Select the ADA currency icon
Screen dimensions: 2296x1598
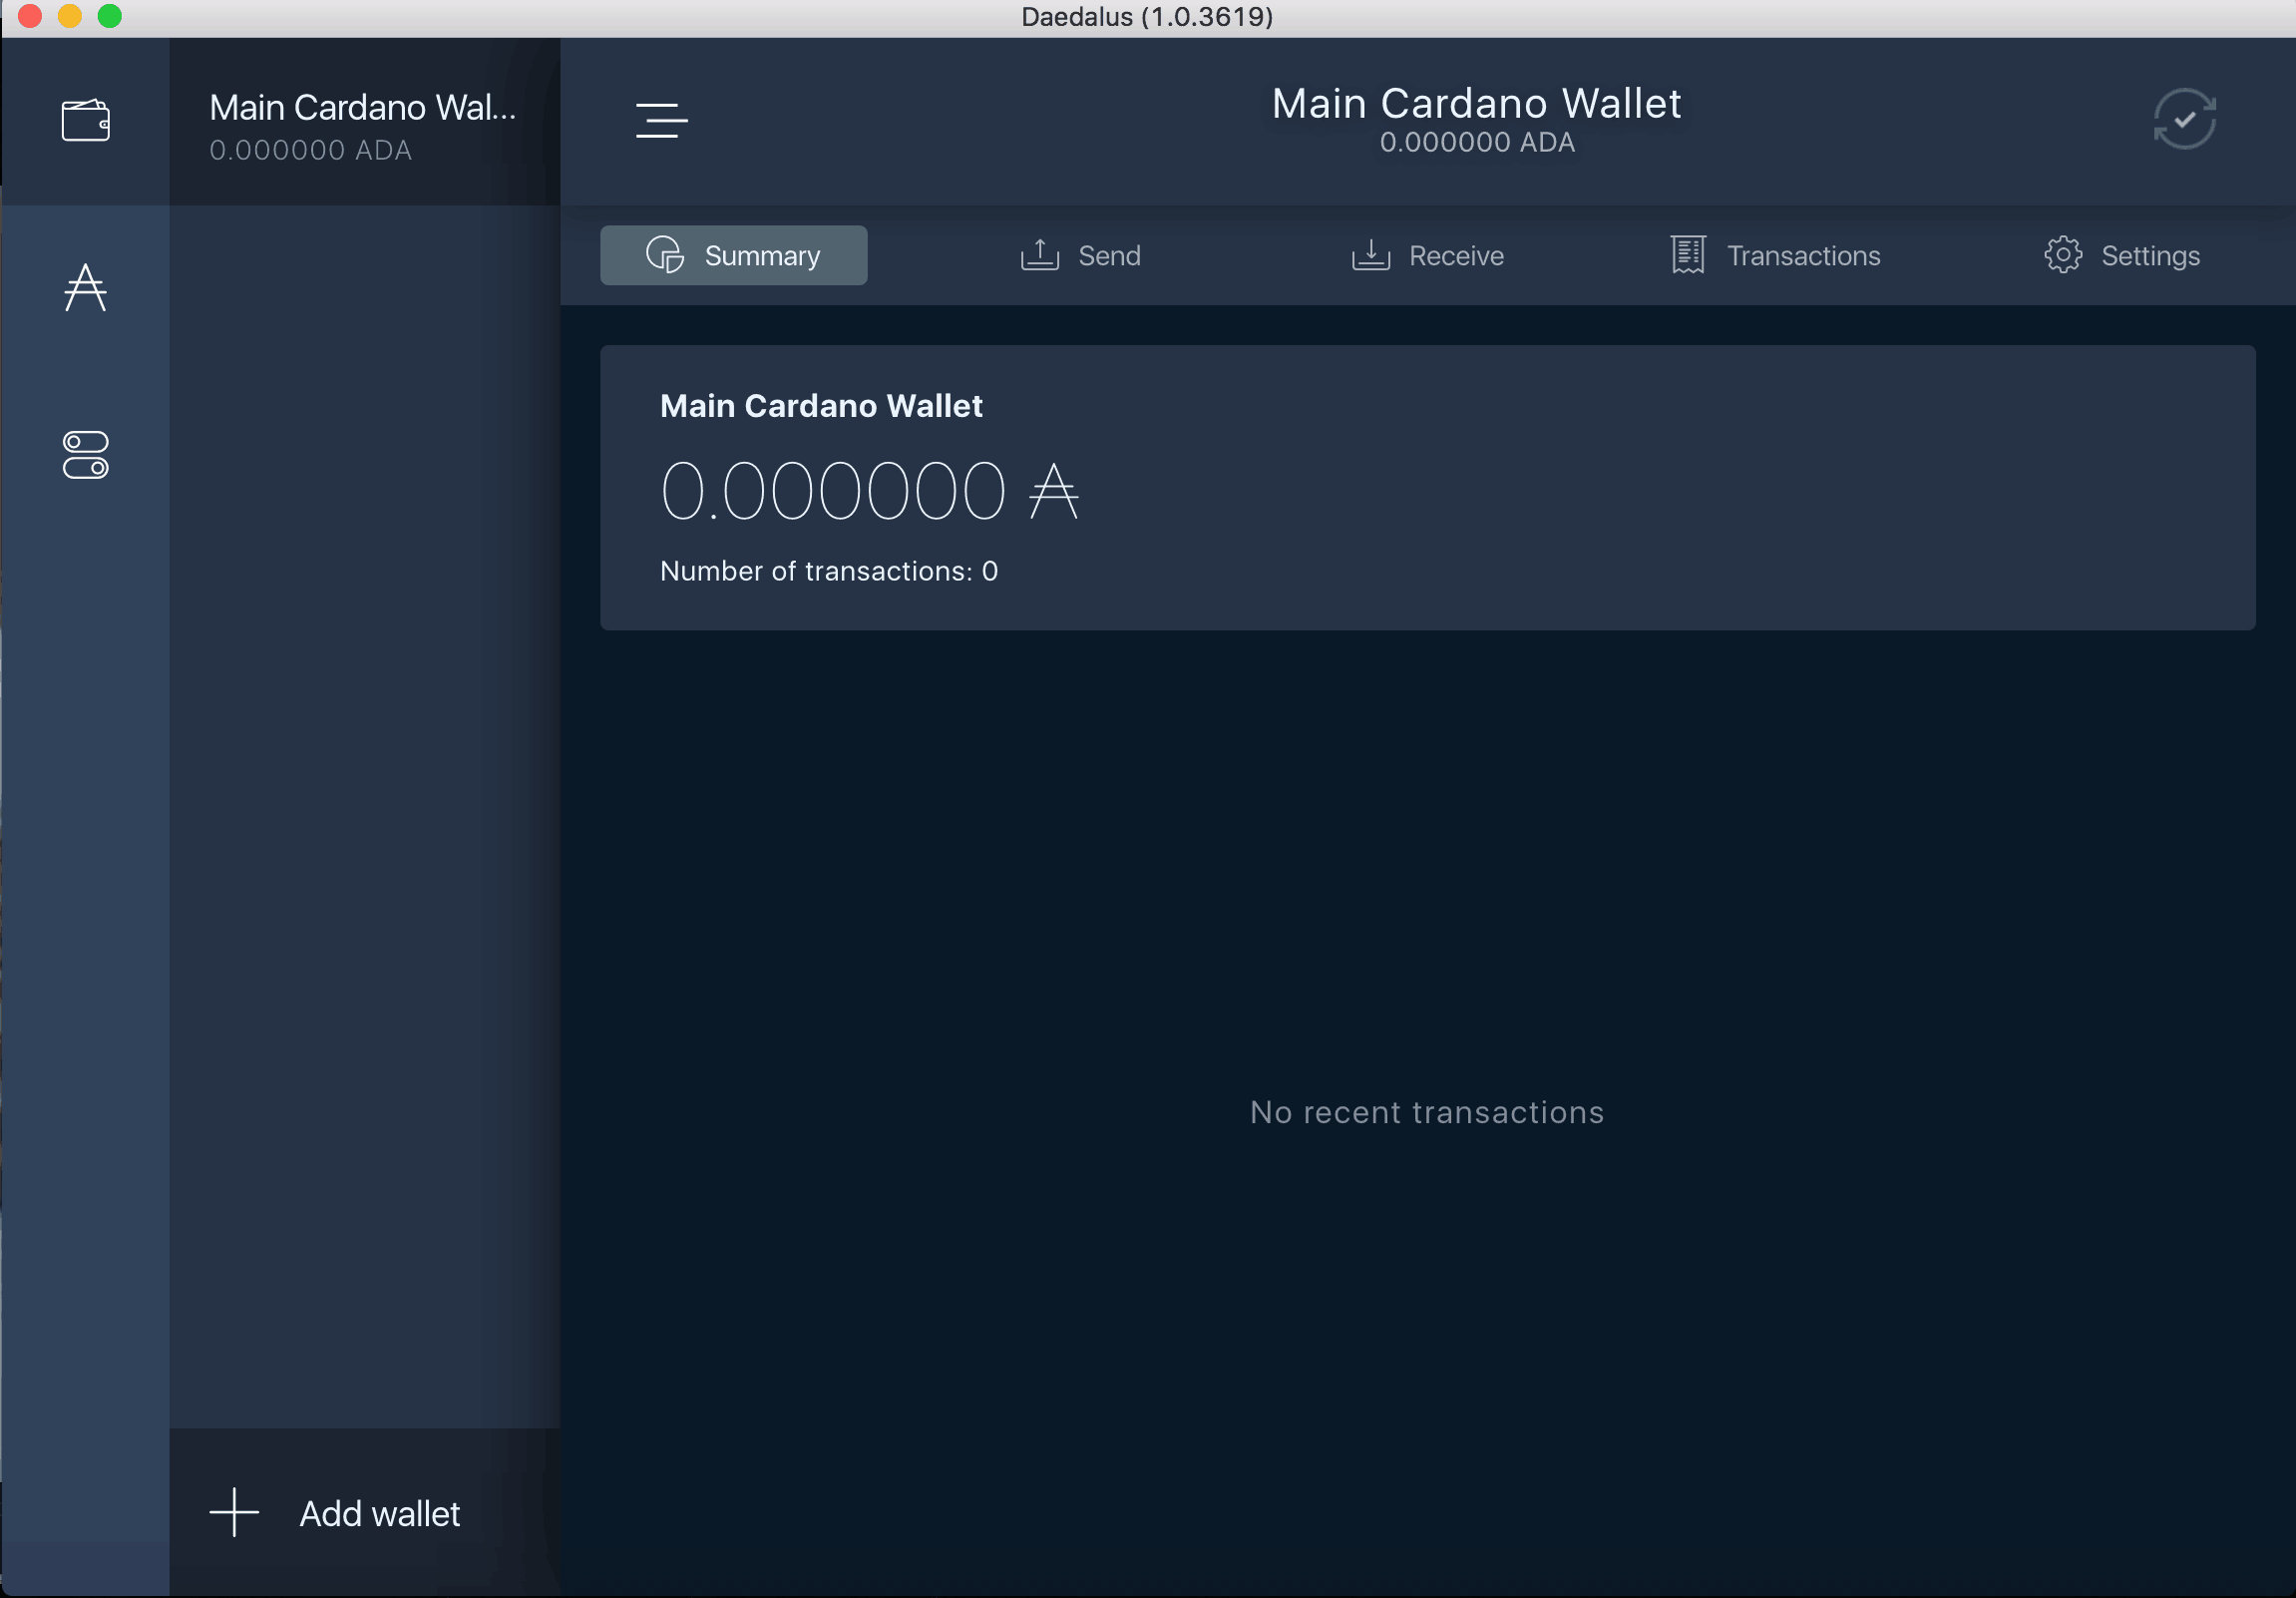(x=87, y=284)
